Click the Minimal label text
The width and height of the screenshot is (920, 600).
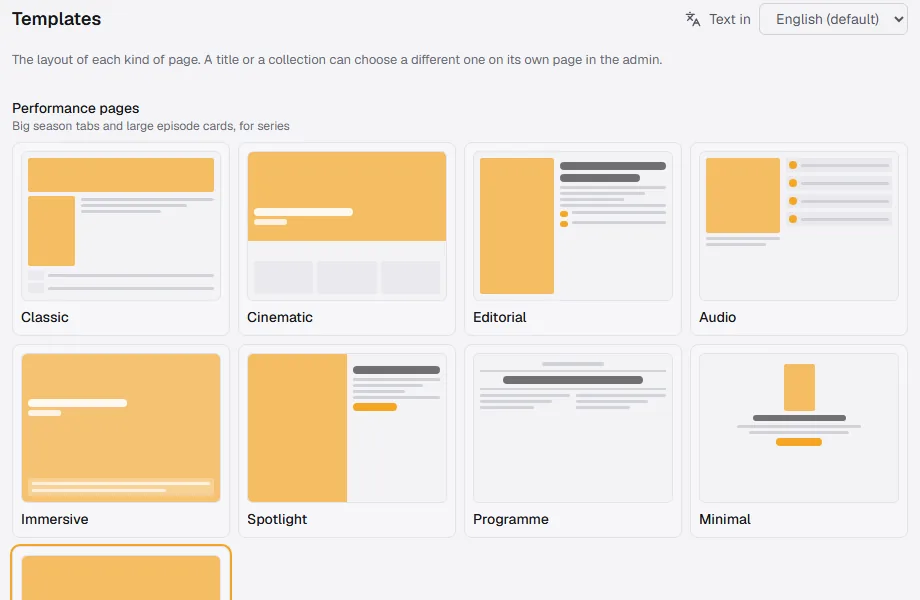tap(725, 519)
